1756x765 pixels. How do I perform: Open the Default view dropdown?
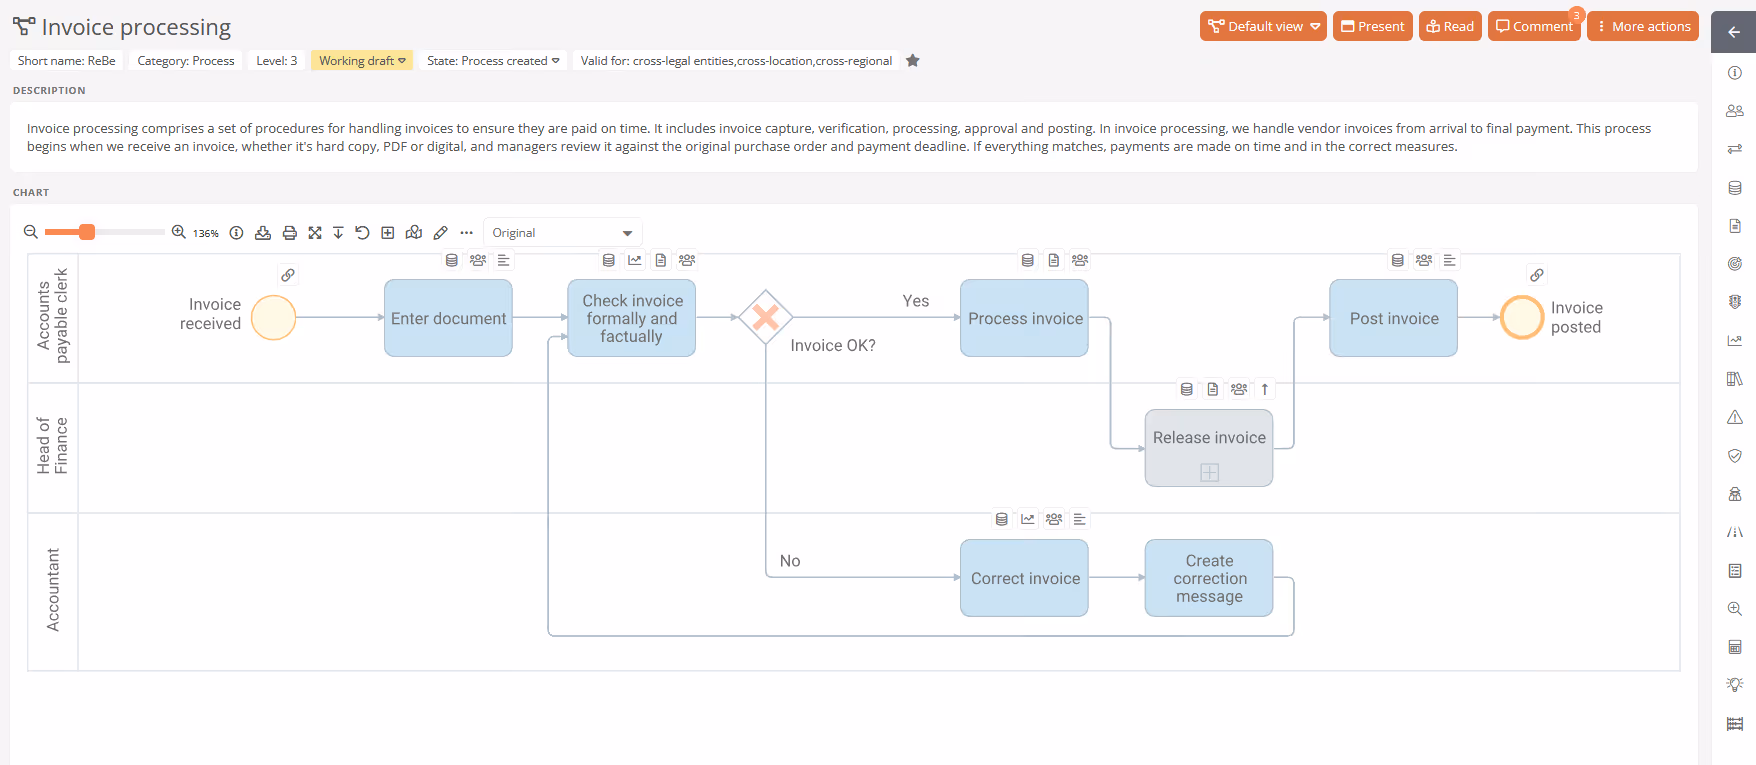pos(1263,27)
